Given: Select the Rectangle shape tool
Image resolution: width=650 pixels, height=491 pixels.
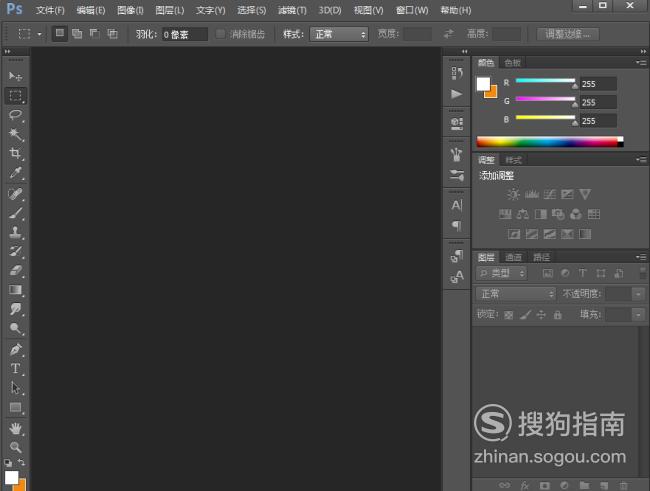Looking at the screenshot, I should (16, 408).
